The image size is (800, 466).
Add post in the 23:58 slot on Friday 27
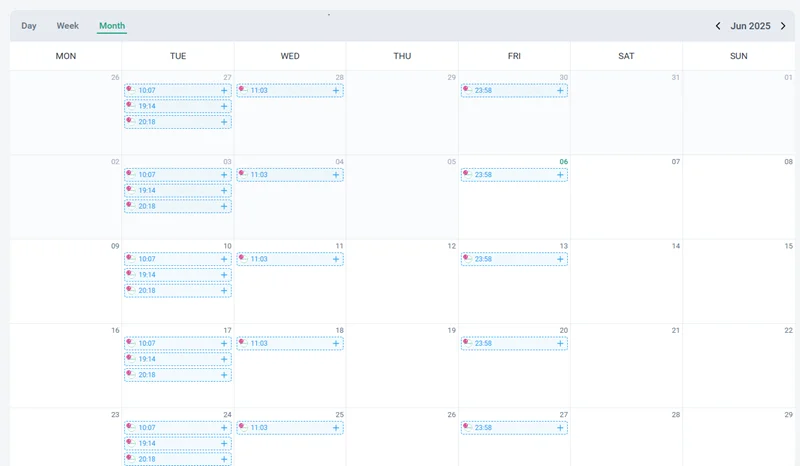tap(560, 428)
